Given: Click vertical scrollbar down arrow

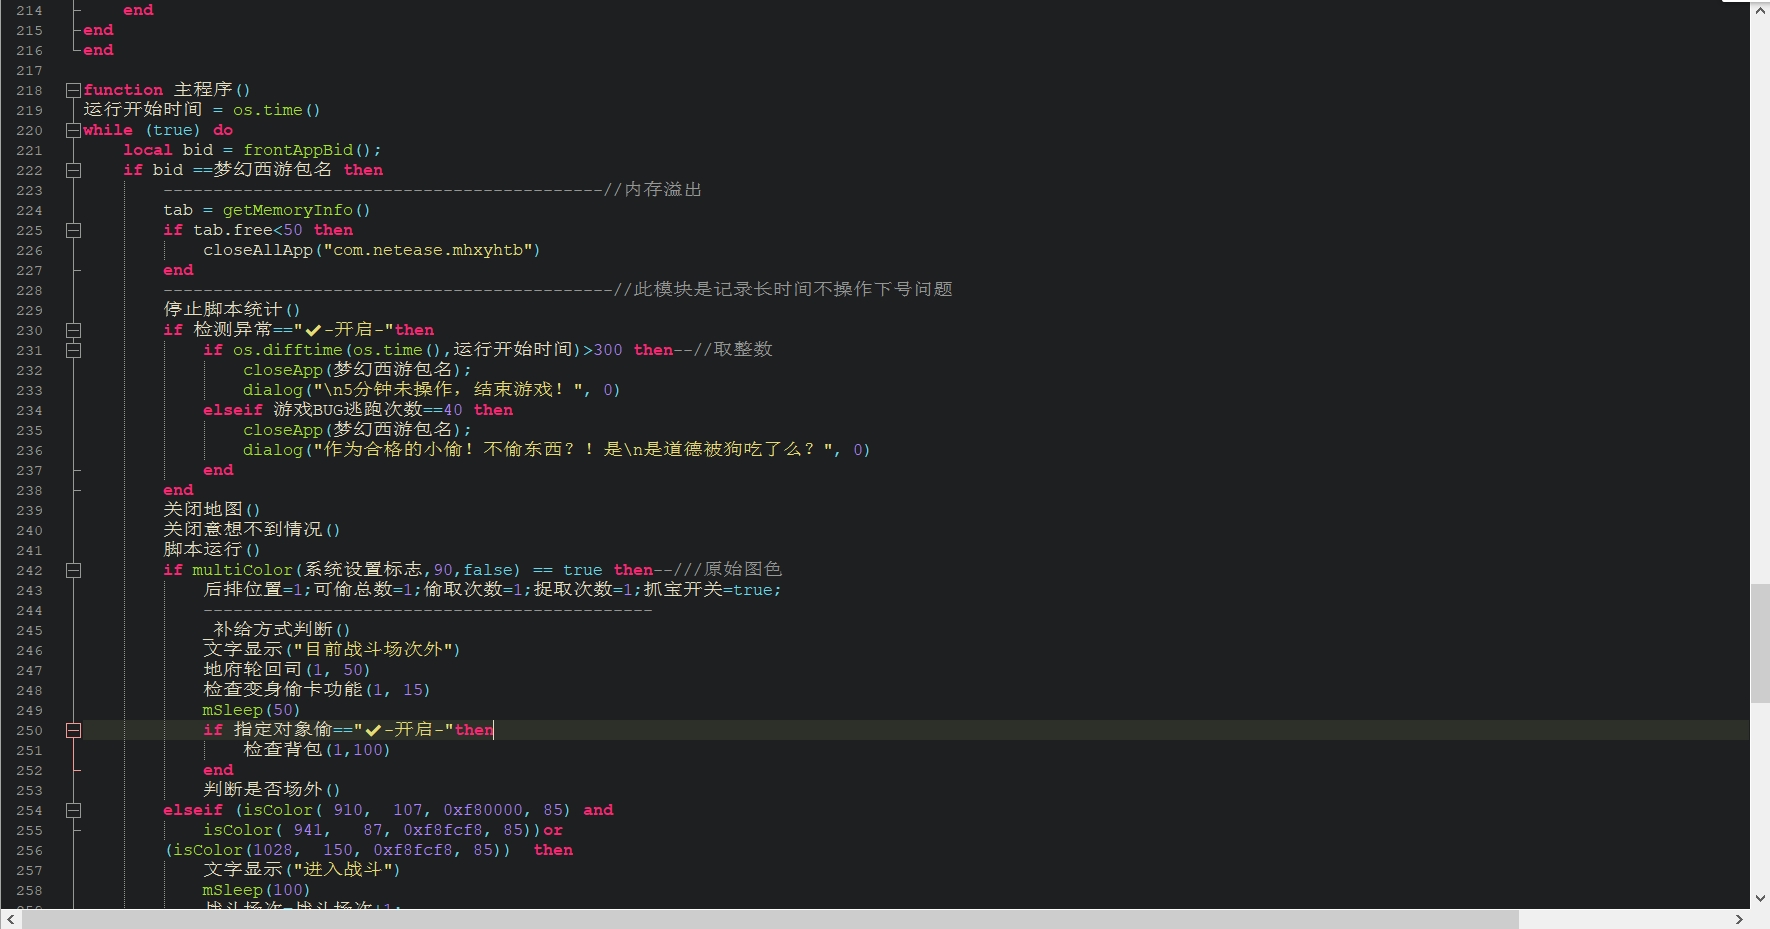Looking at the screenshot, I should [x=1760, y=898].
